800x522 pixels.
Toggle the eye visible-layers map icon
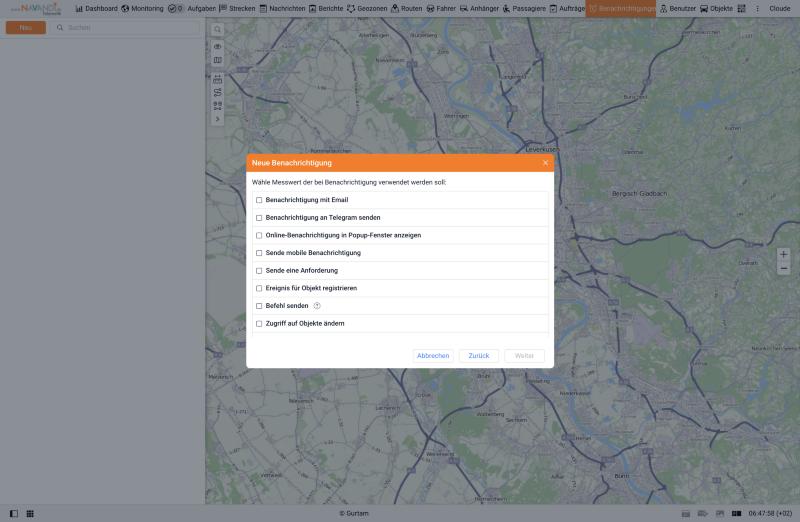(x=217, y=47)
